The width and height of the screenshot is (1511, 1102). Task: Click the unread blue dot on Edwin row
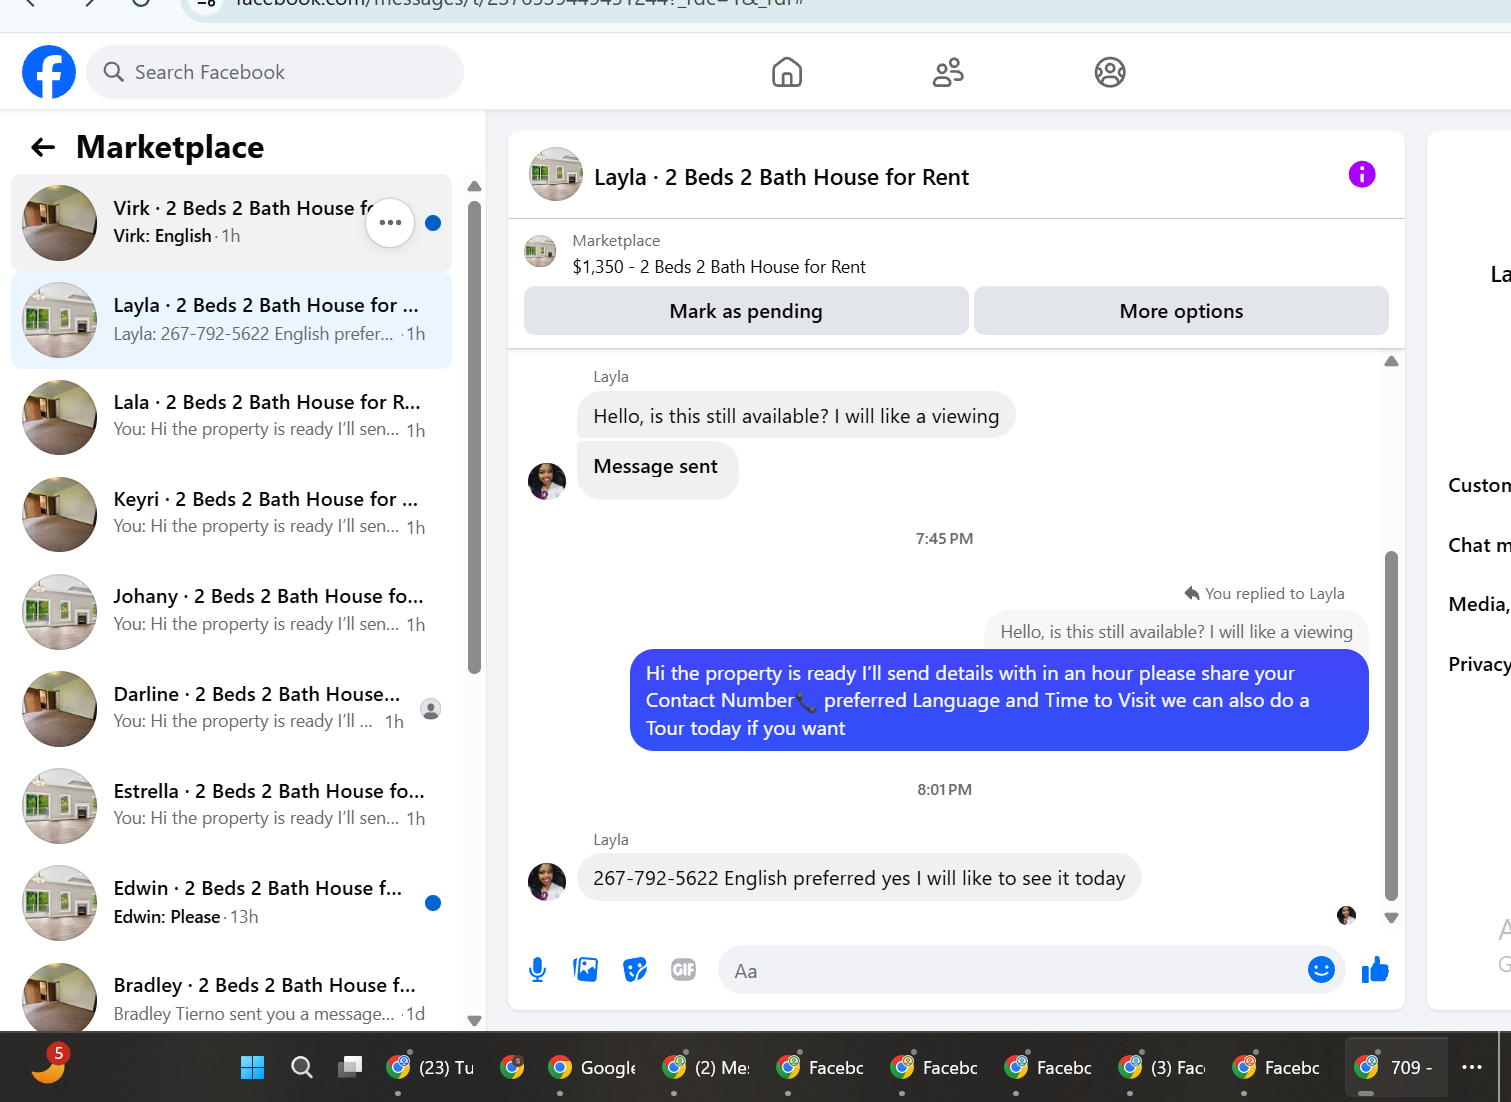[433, 903]
